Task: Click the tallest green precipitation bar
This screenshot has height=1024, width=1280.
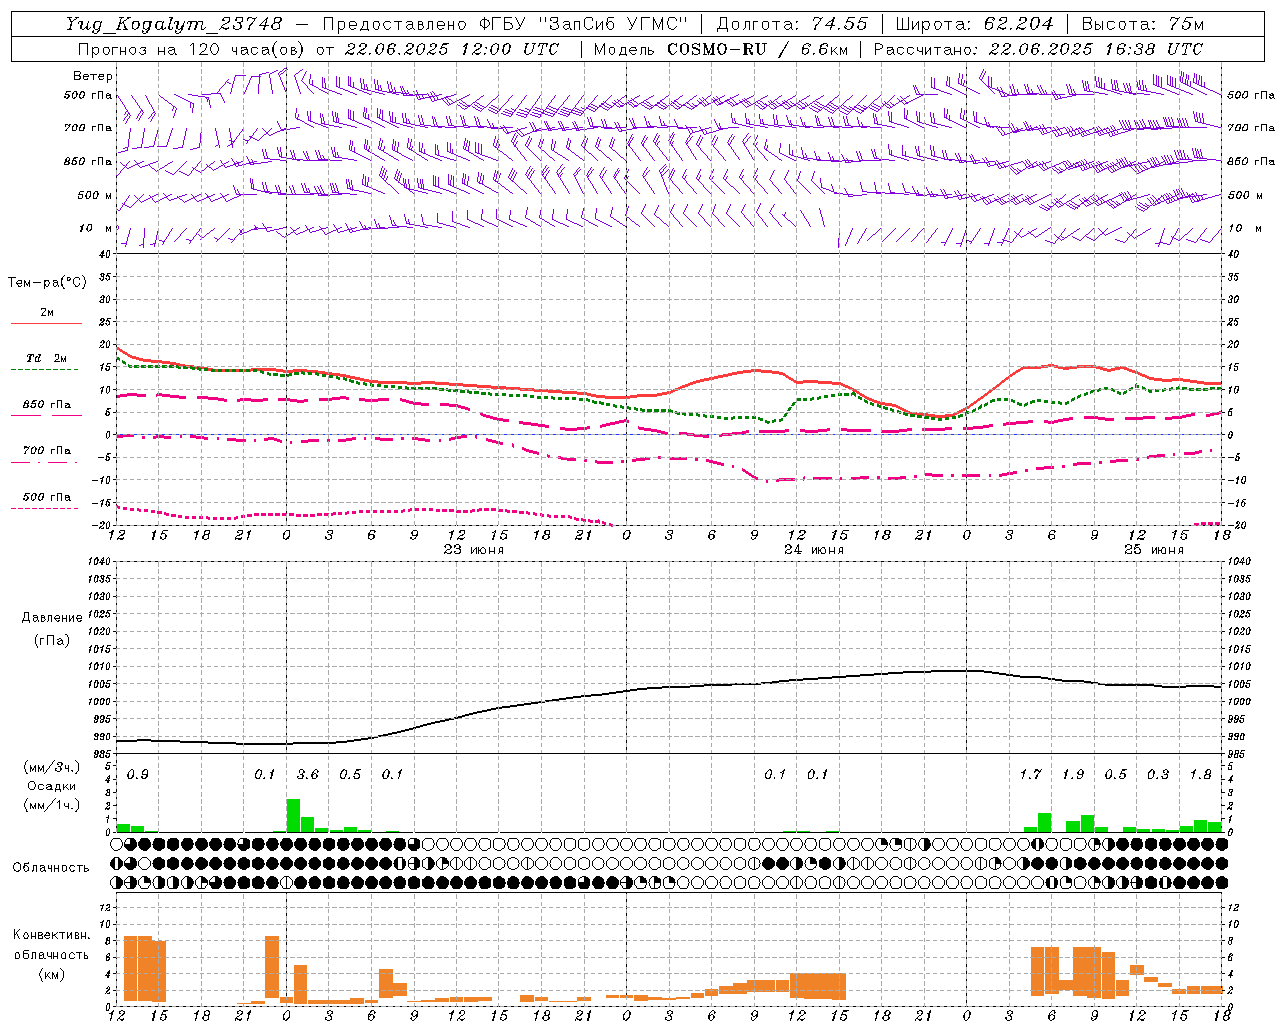Action: (293, 815)
